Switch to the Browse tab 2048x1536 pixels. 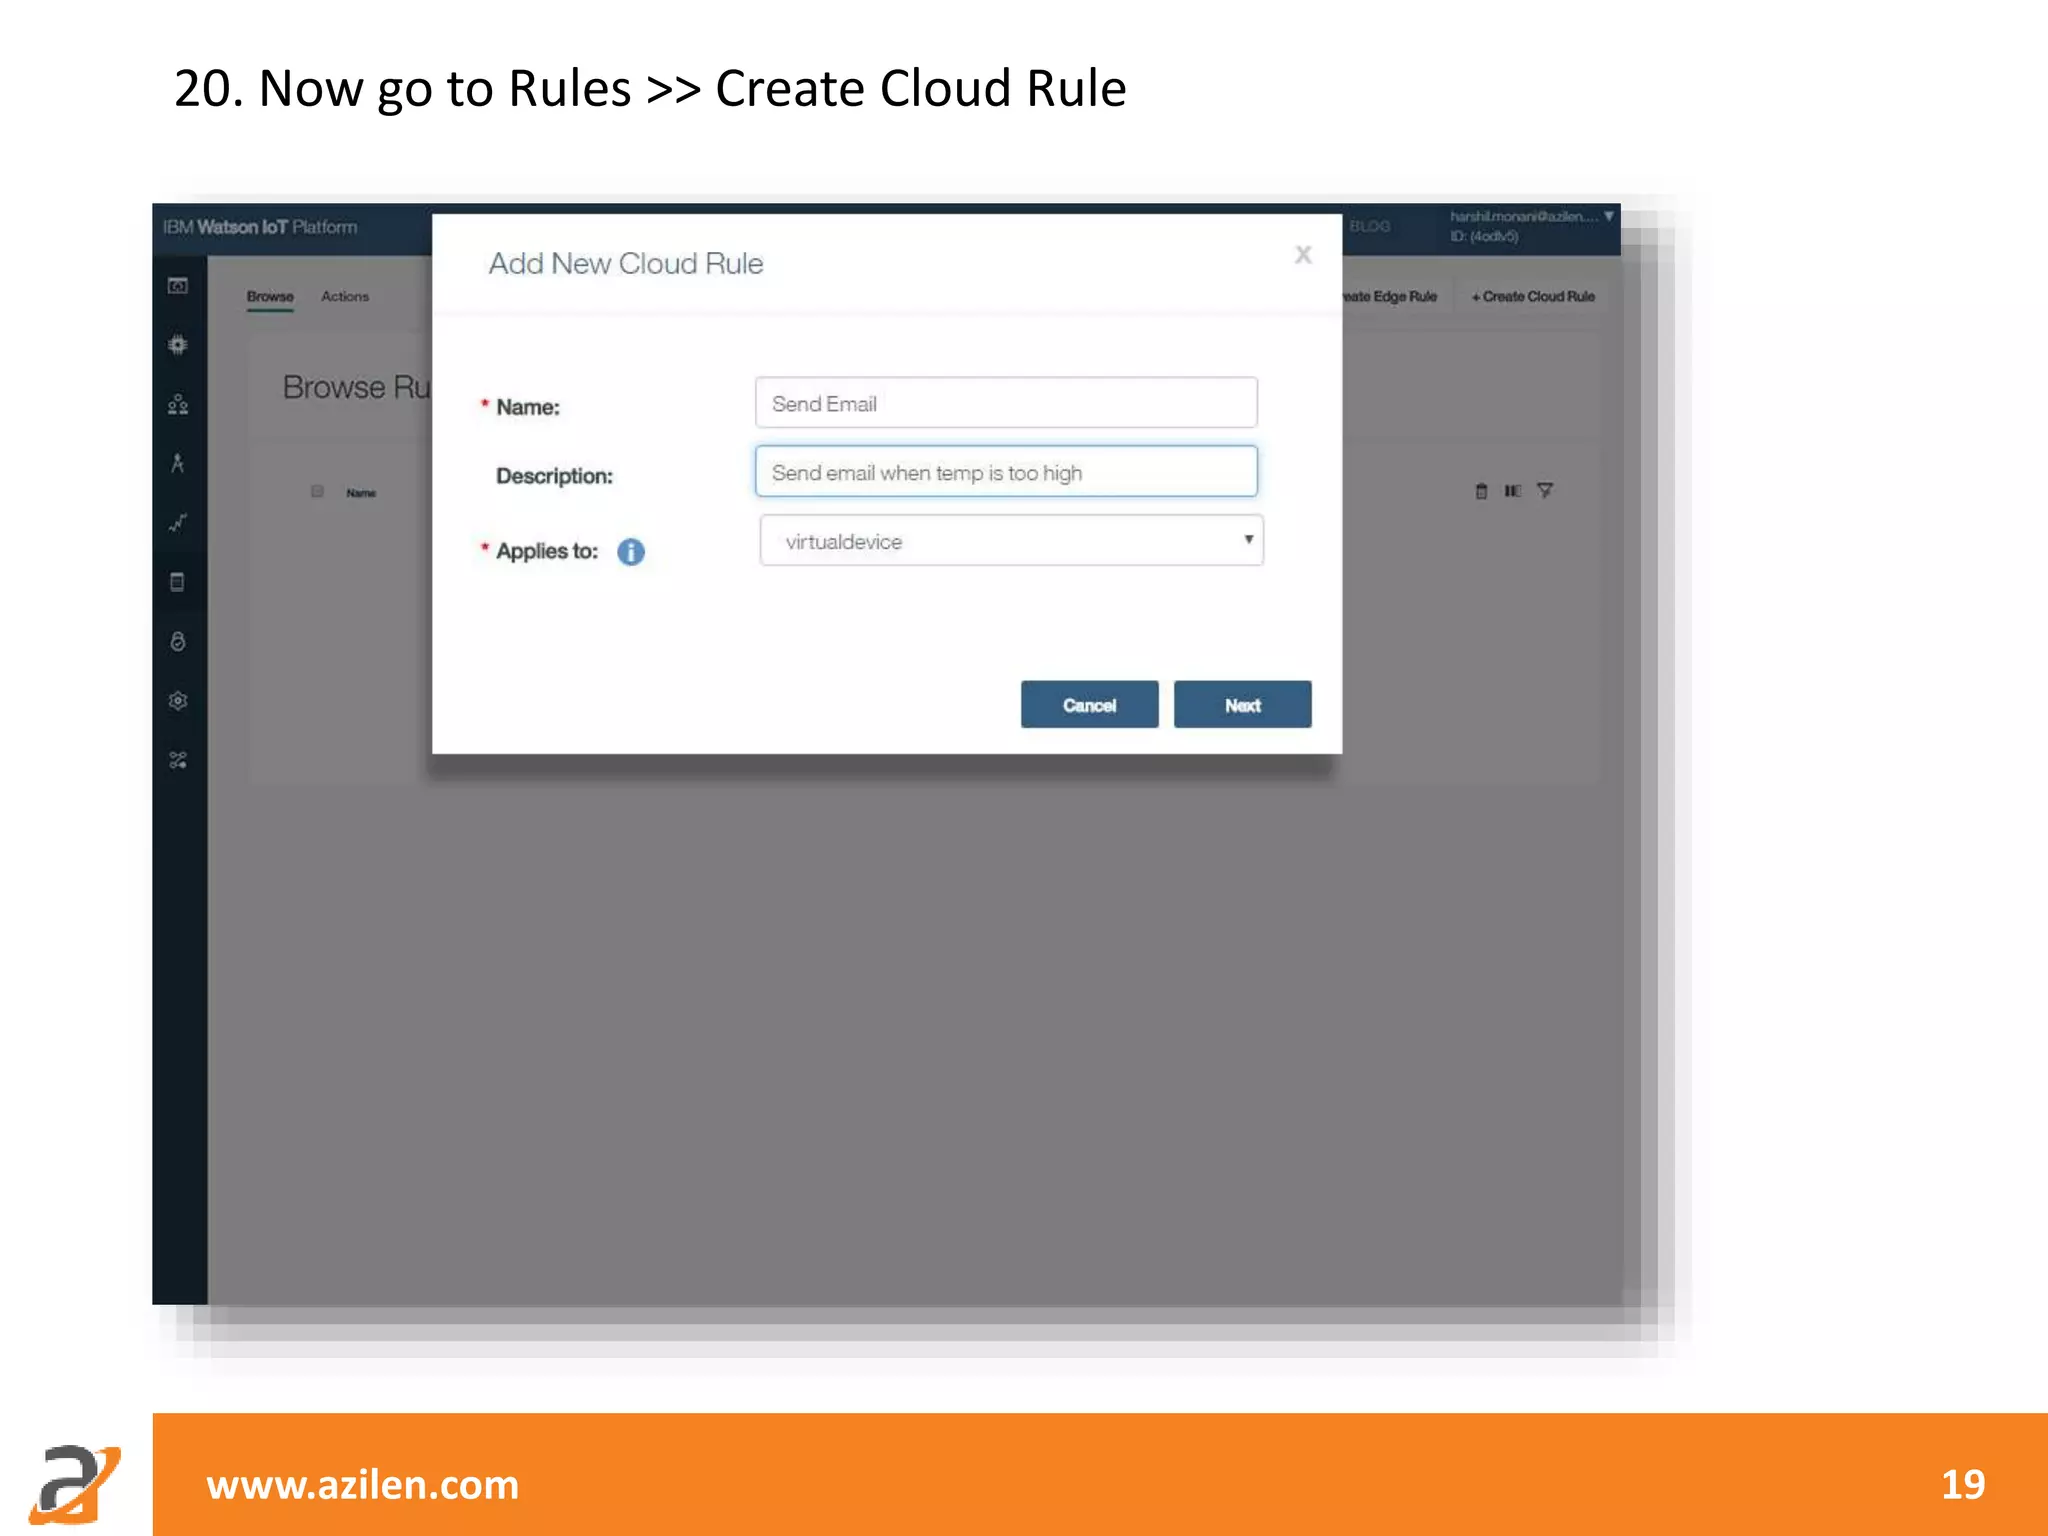click(270, 296)
